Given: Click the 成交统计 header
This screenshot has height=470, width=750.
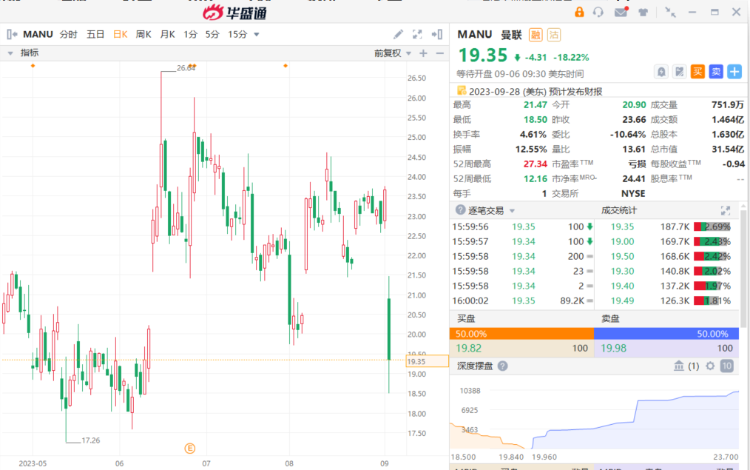Looking at the screenshot, I should [x=618, y=210].
